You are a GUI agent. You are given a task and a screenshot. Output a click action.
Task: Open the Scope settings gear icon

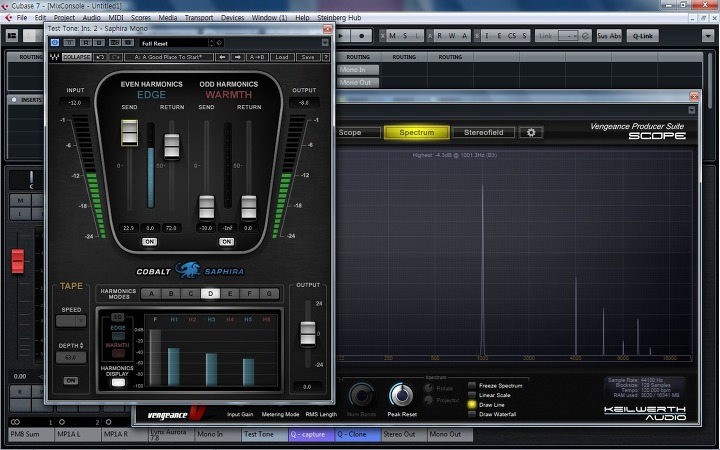coord(531,132)
